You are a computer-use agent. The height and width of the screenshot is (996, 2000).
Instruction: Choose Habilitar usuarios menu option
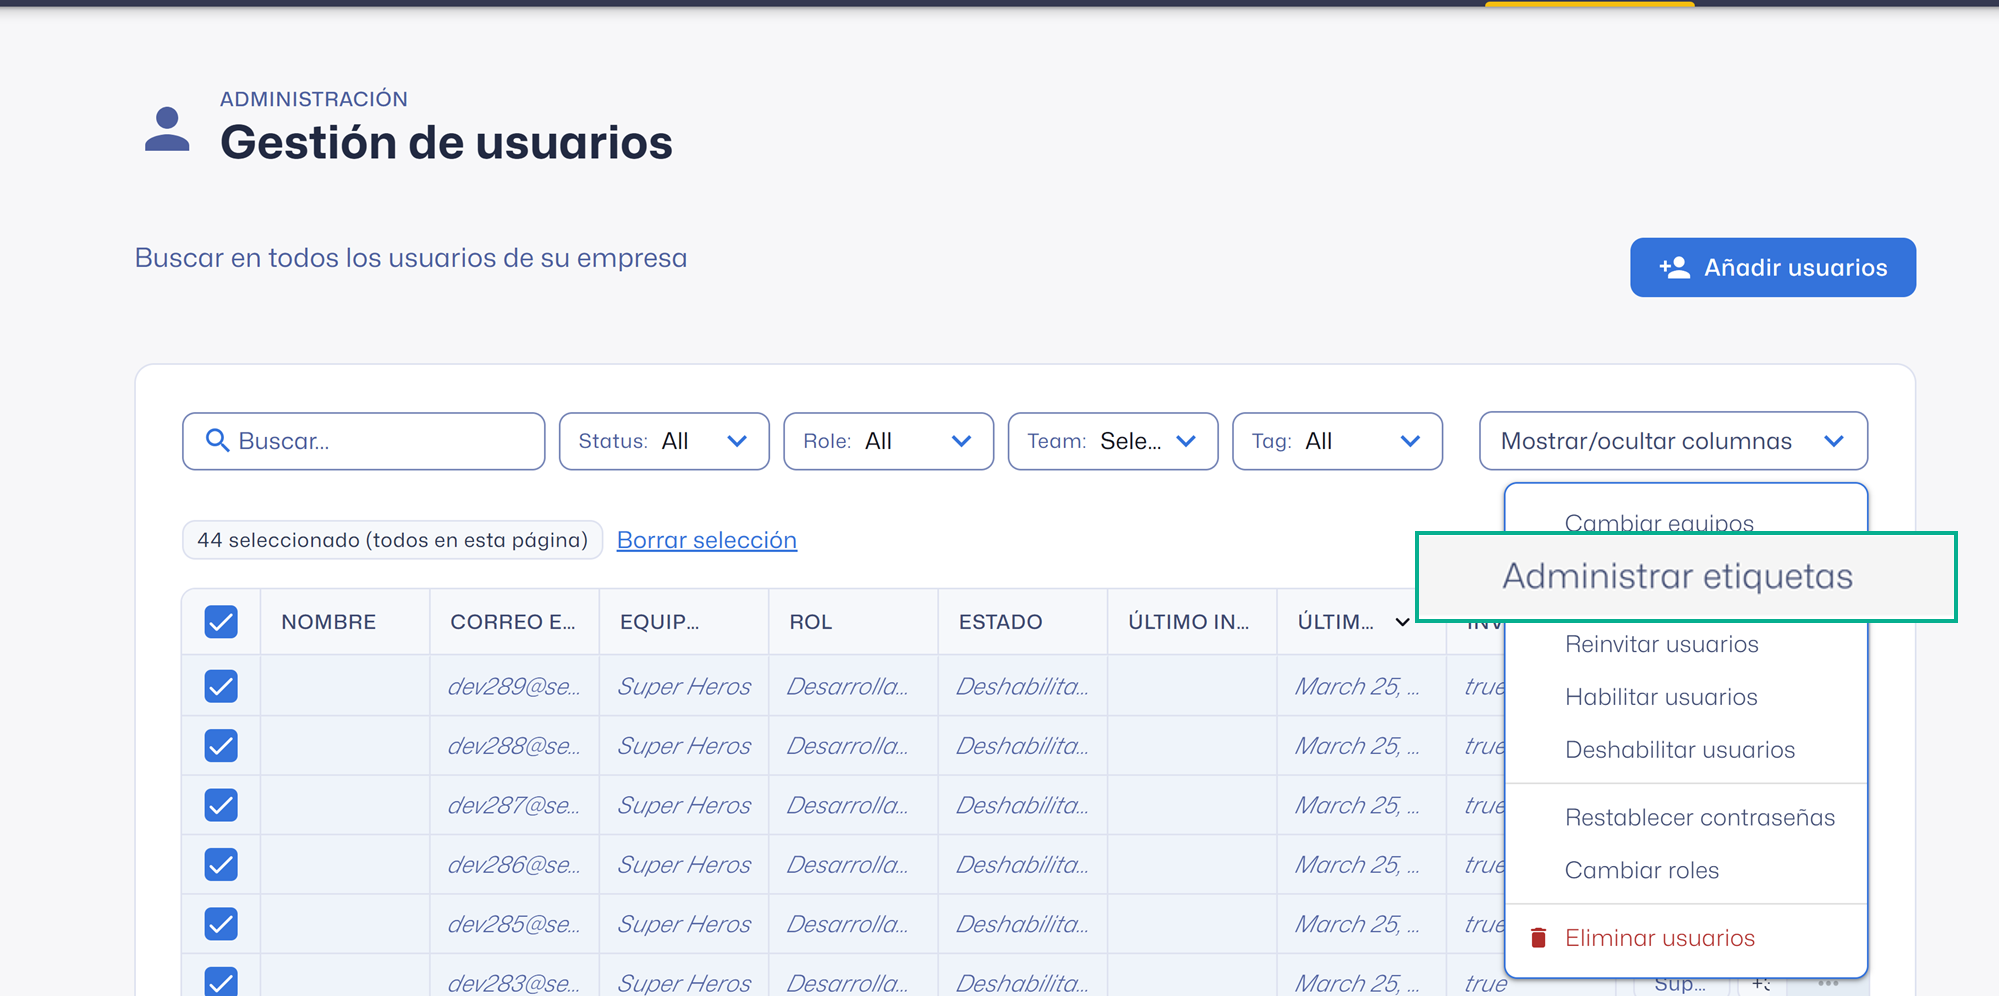tap(1661, 697)
